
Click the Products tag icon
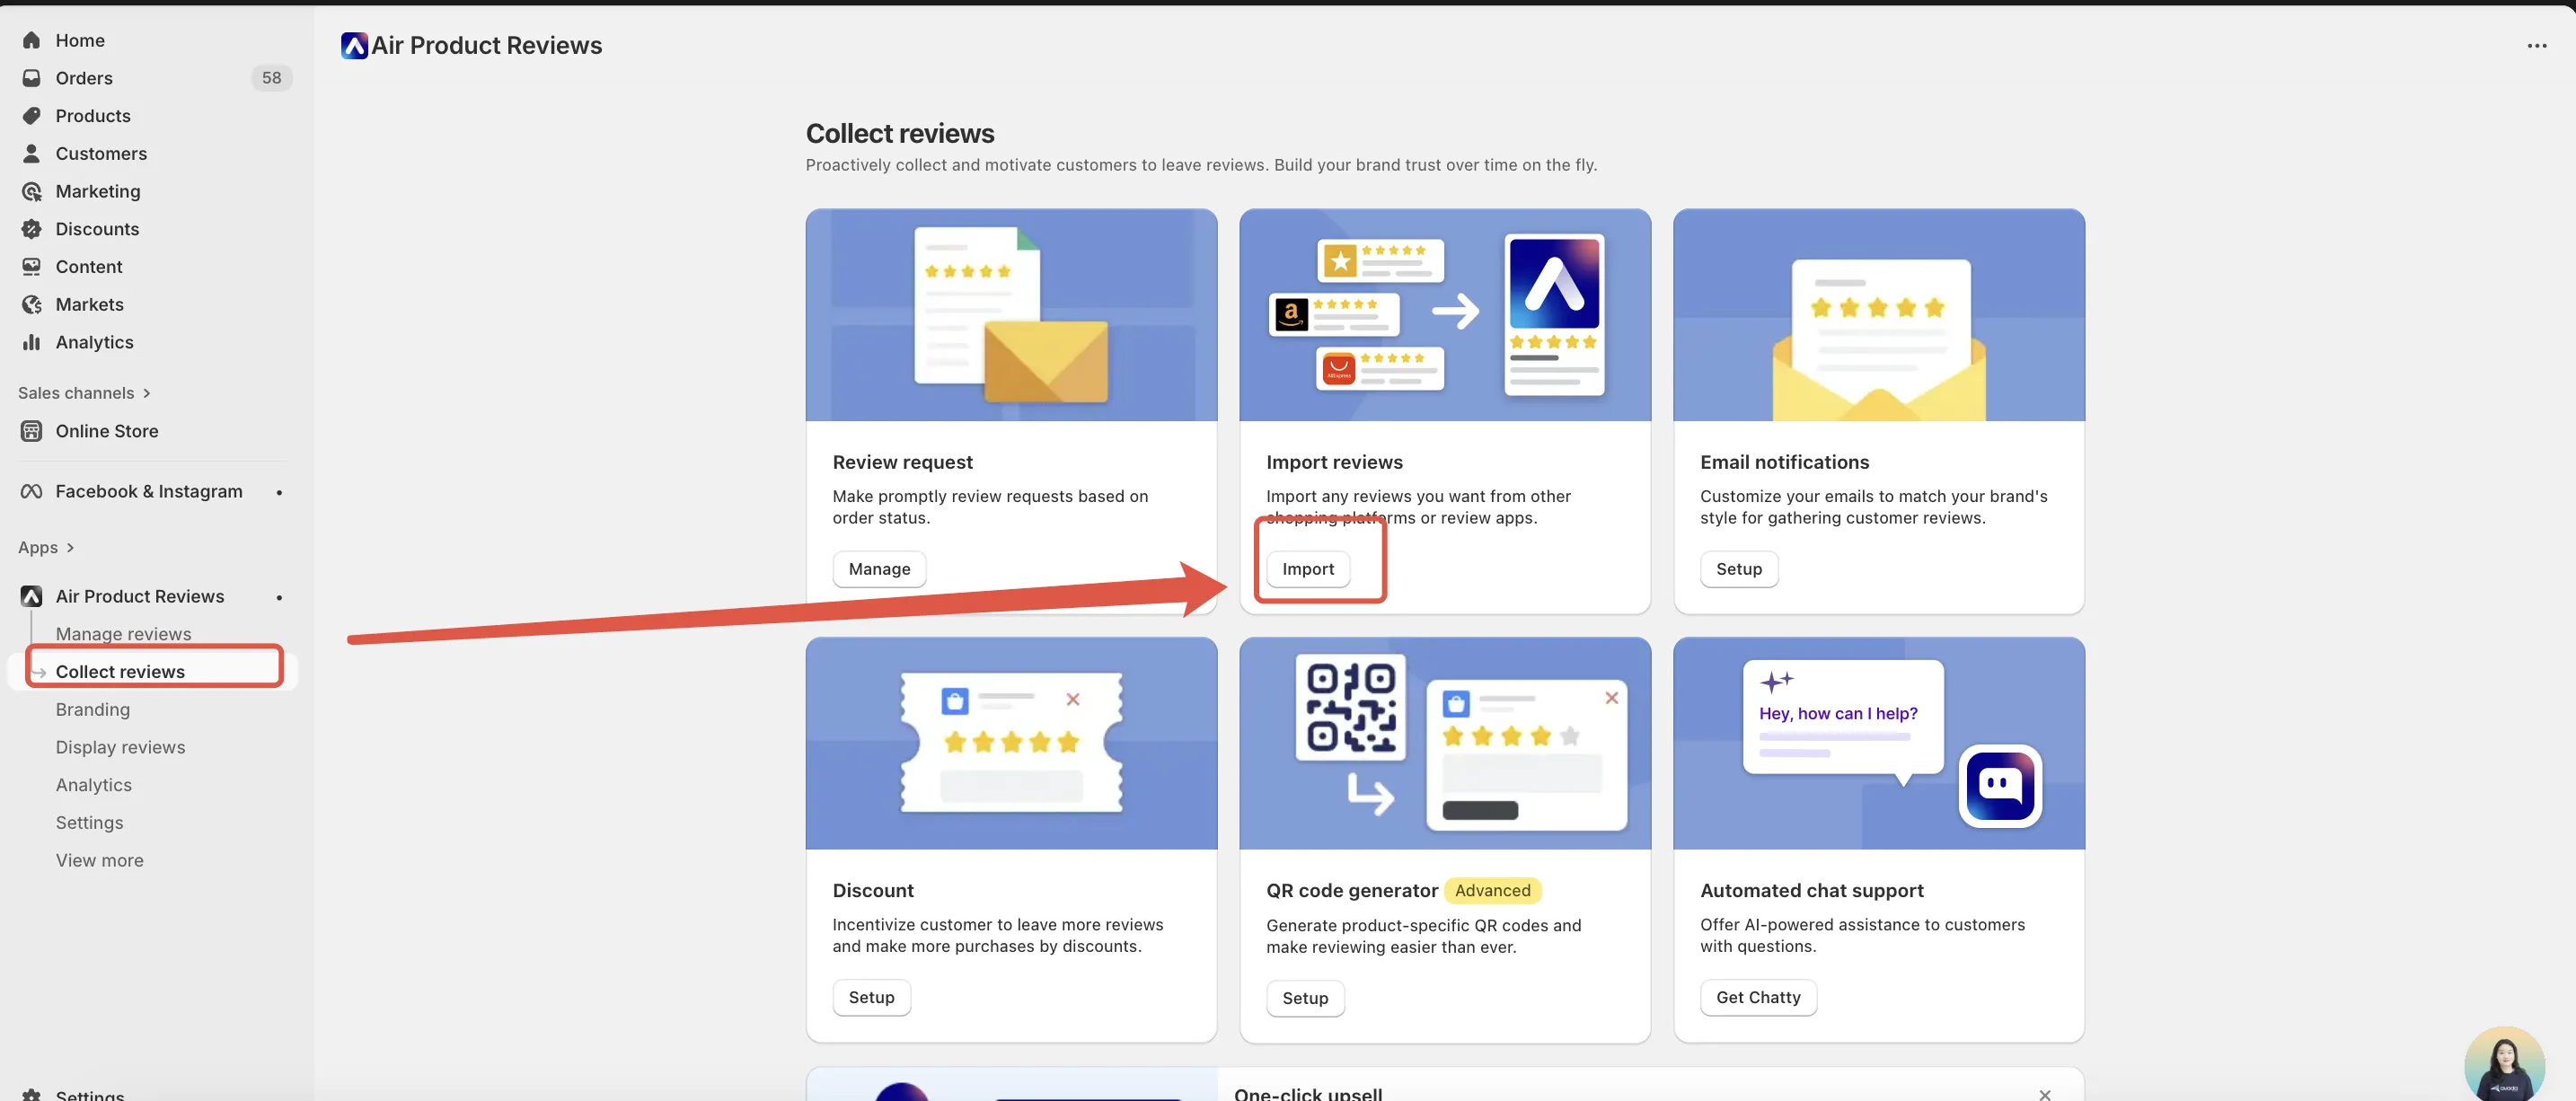pos(32,116)
